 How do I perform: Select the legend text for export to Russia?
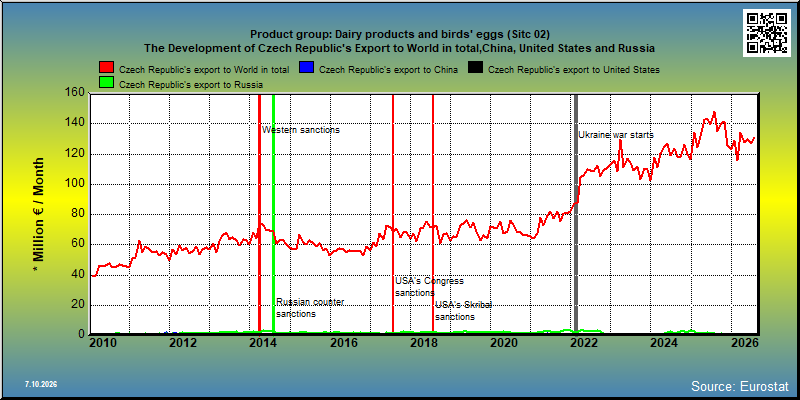click(191, 85)
